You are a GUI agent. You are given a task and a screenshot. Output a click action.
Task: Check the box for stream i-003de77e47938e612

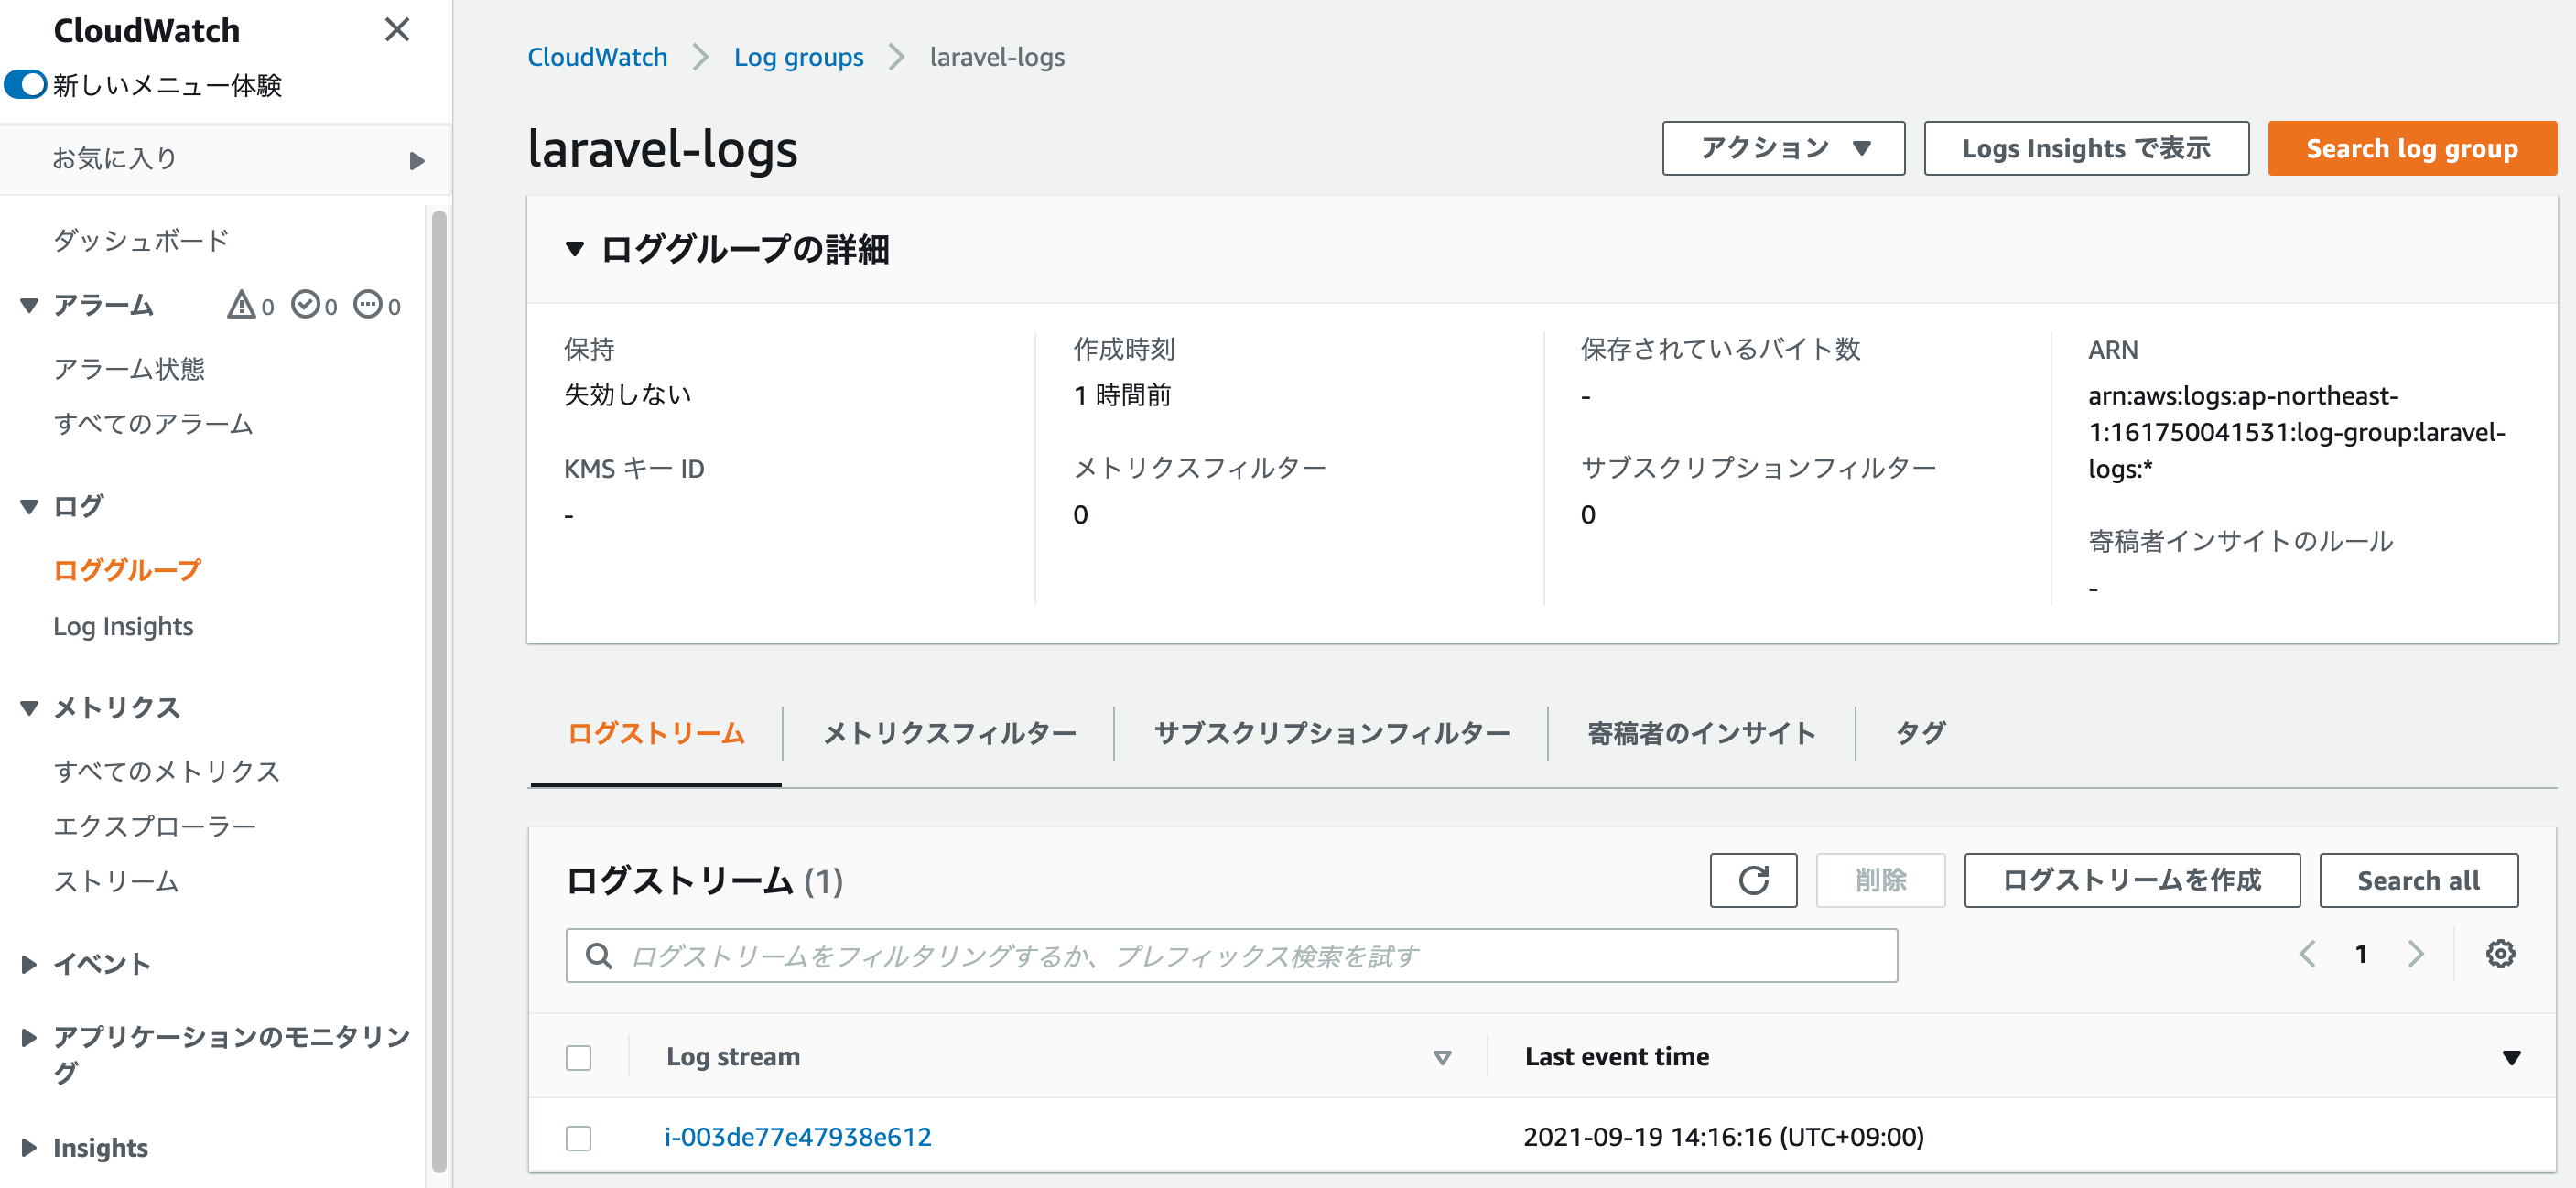578,1138
